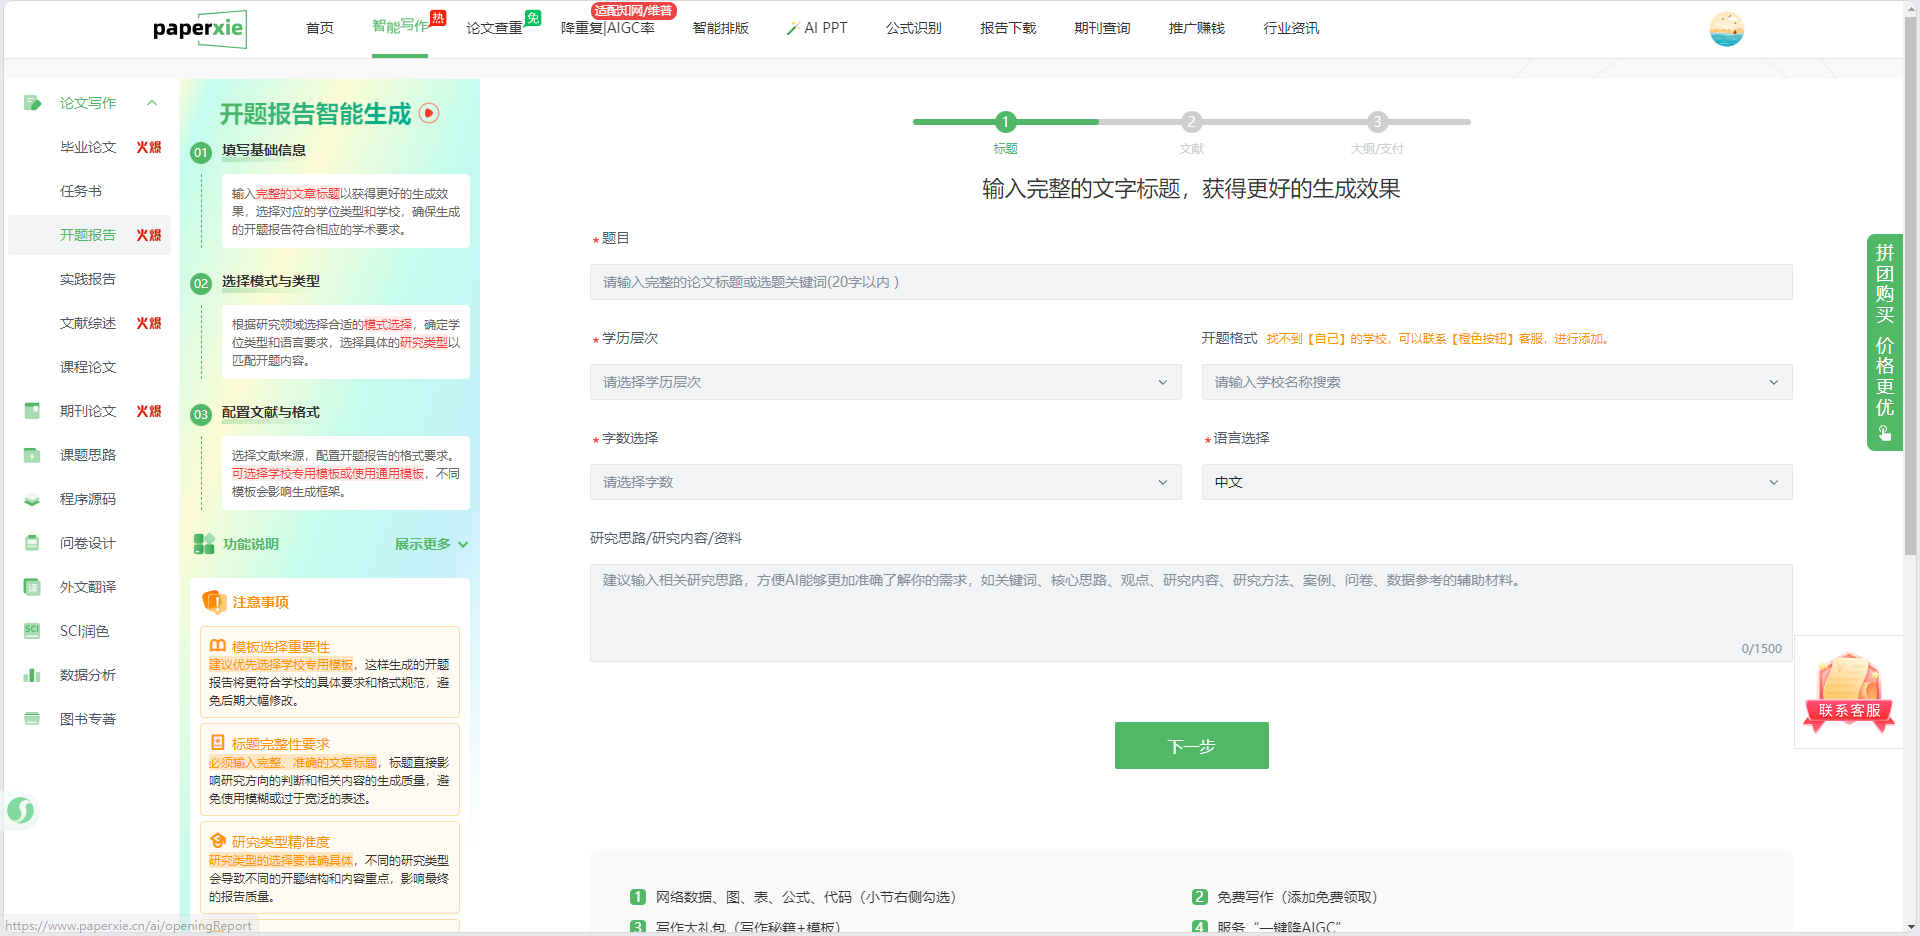This screenshot has width=1920, height=936.
Task: Click the green floating leaf icon
Action: click(x=21, y=810)
